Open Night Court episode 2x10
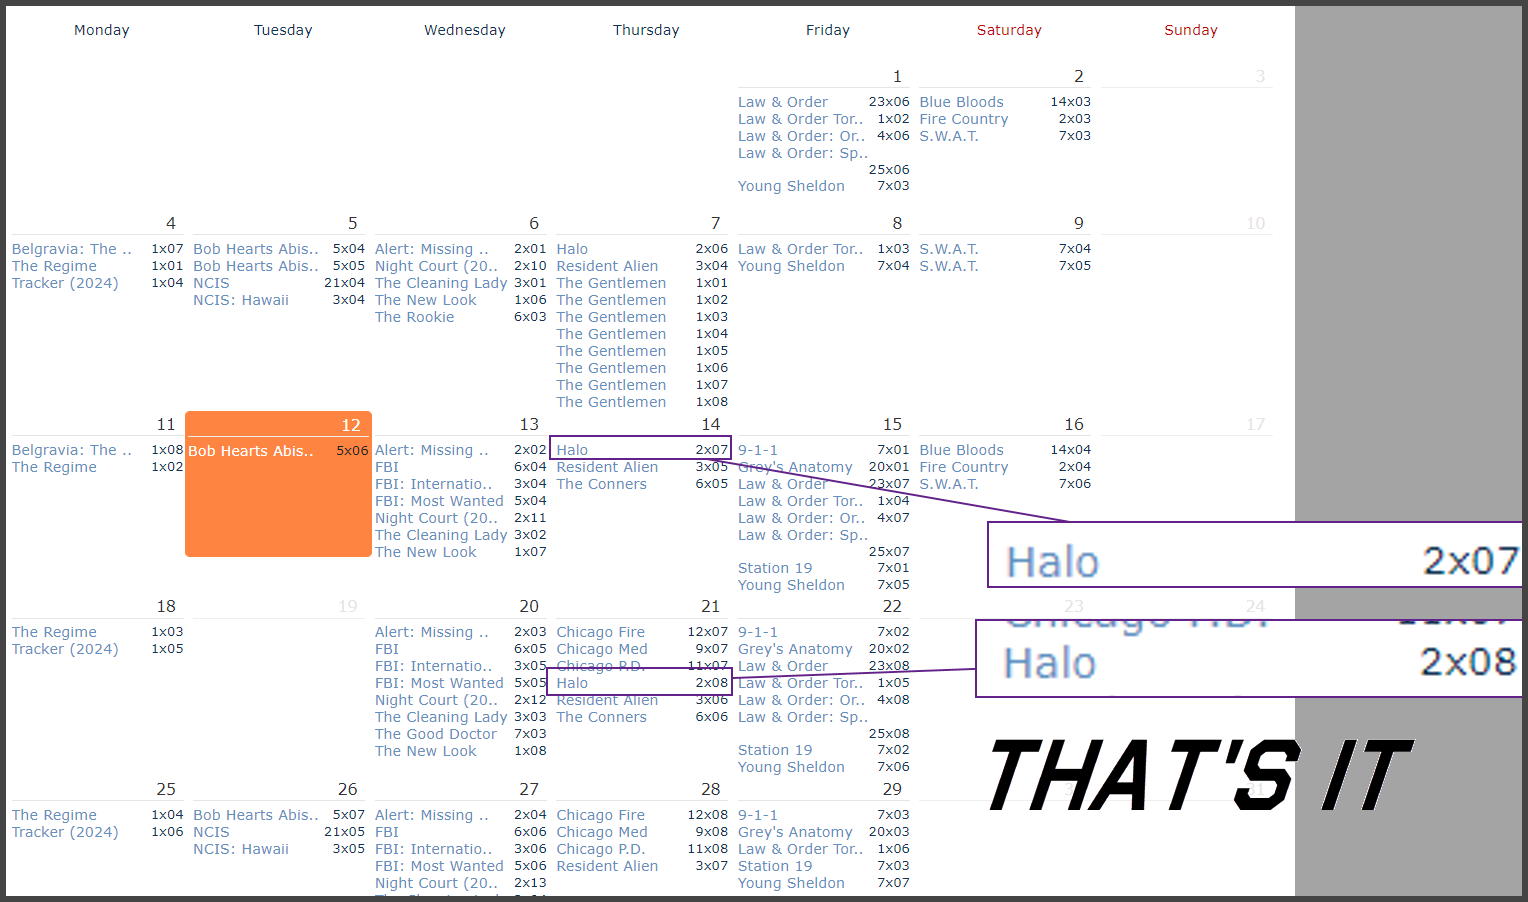Screen dimensions: 1528x902 coord(436,266)
